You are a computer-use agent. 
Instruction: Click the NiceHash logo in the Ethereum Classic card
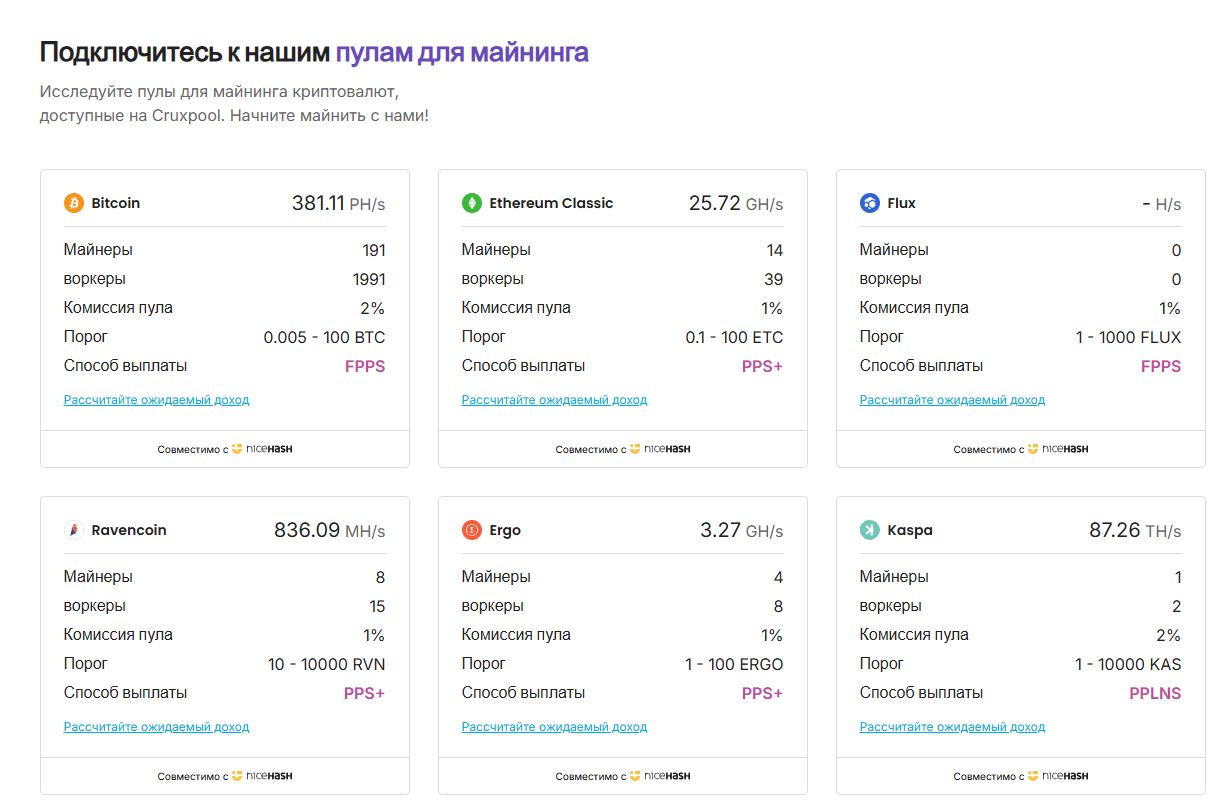(x=660, y=449)
